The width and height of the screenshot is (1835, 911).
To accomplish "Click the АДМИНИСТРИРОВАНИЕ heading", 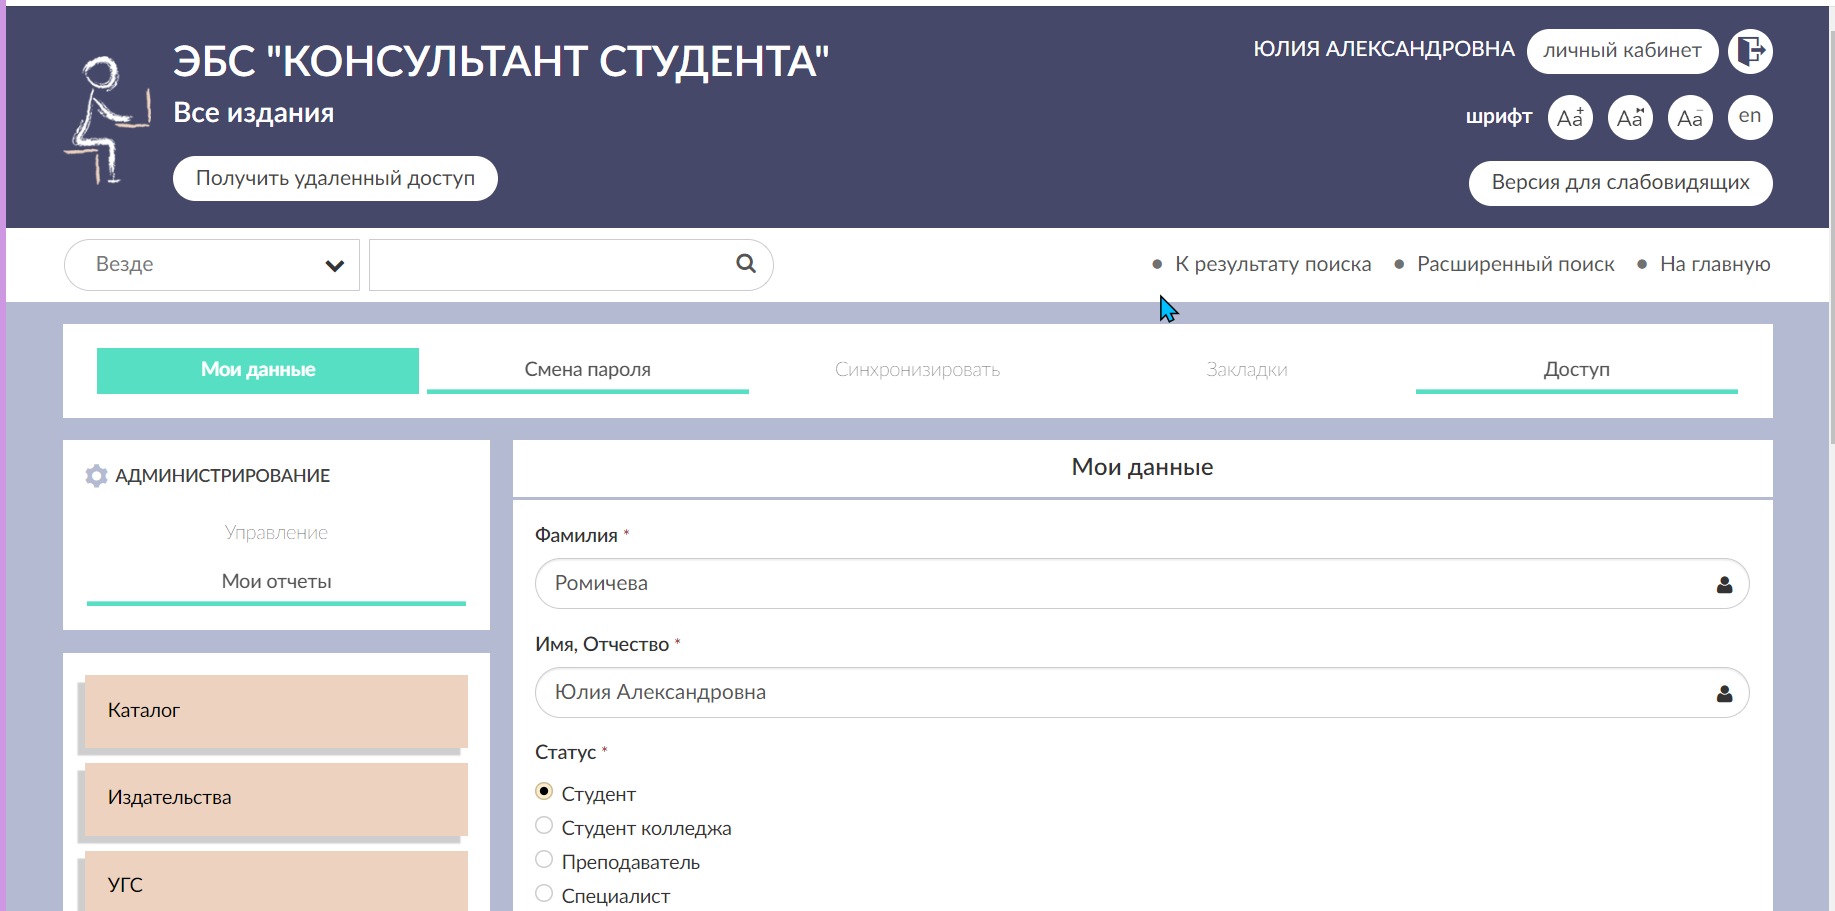I will (222, 476).
